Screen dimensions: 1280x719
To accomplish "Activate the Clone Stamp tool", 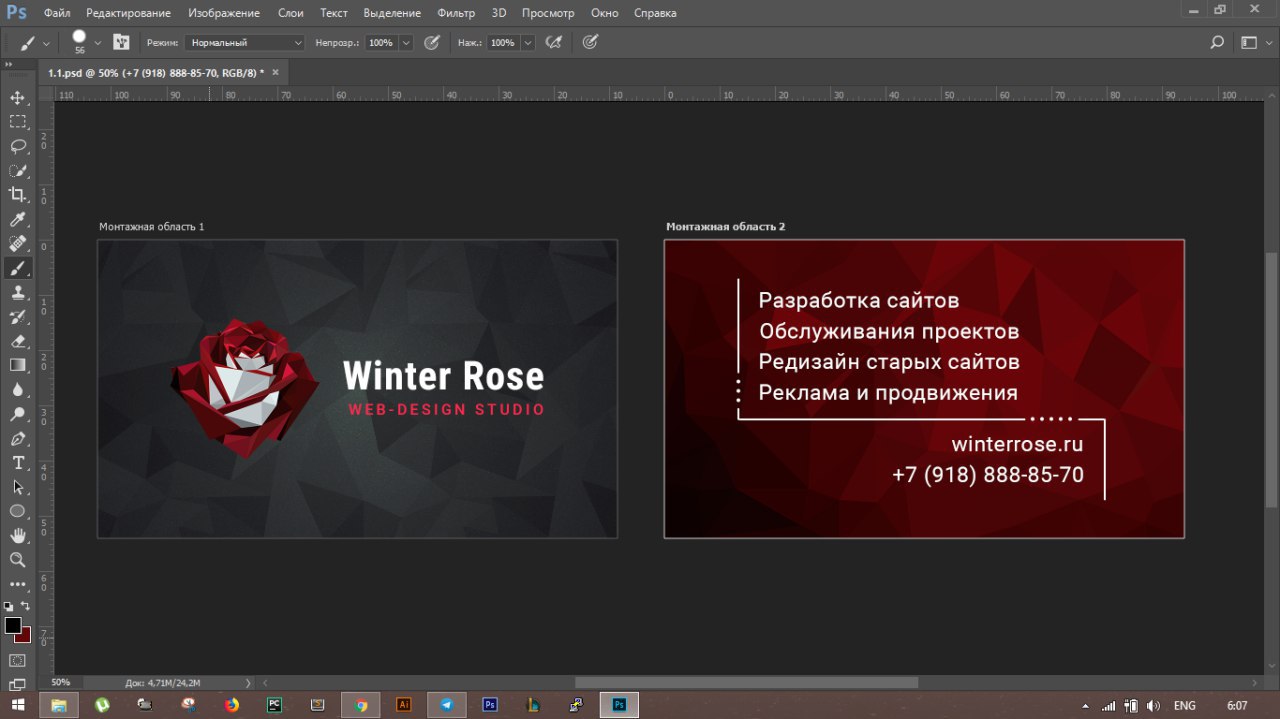I will click(x=18, y=293).
